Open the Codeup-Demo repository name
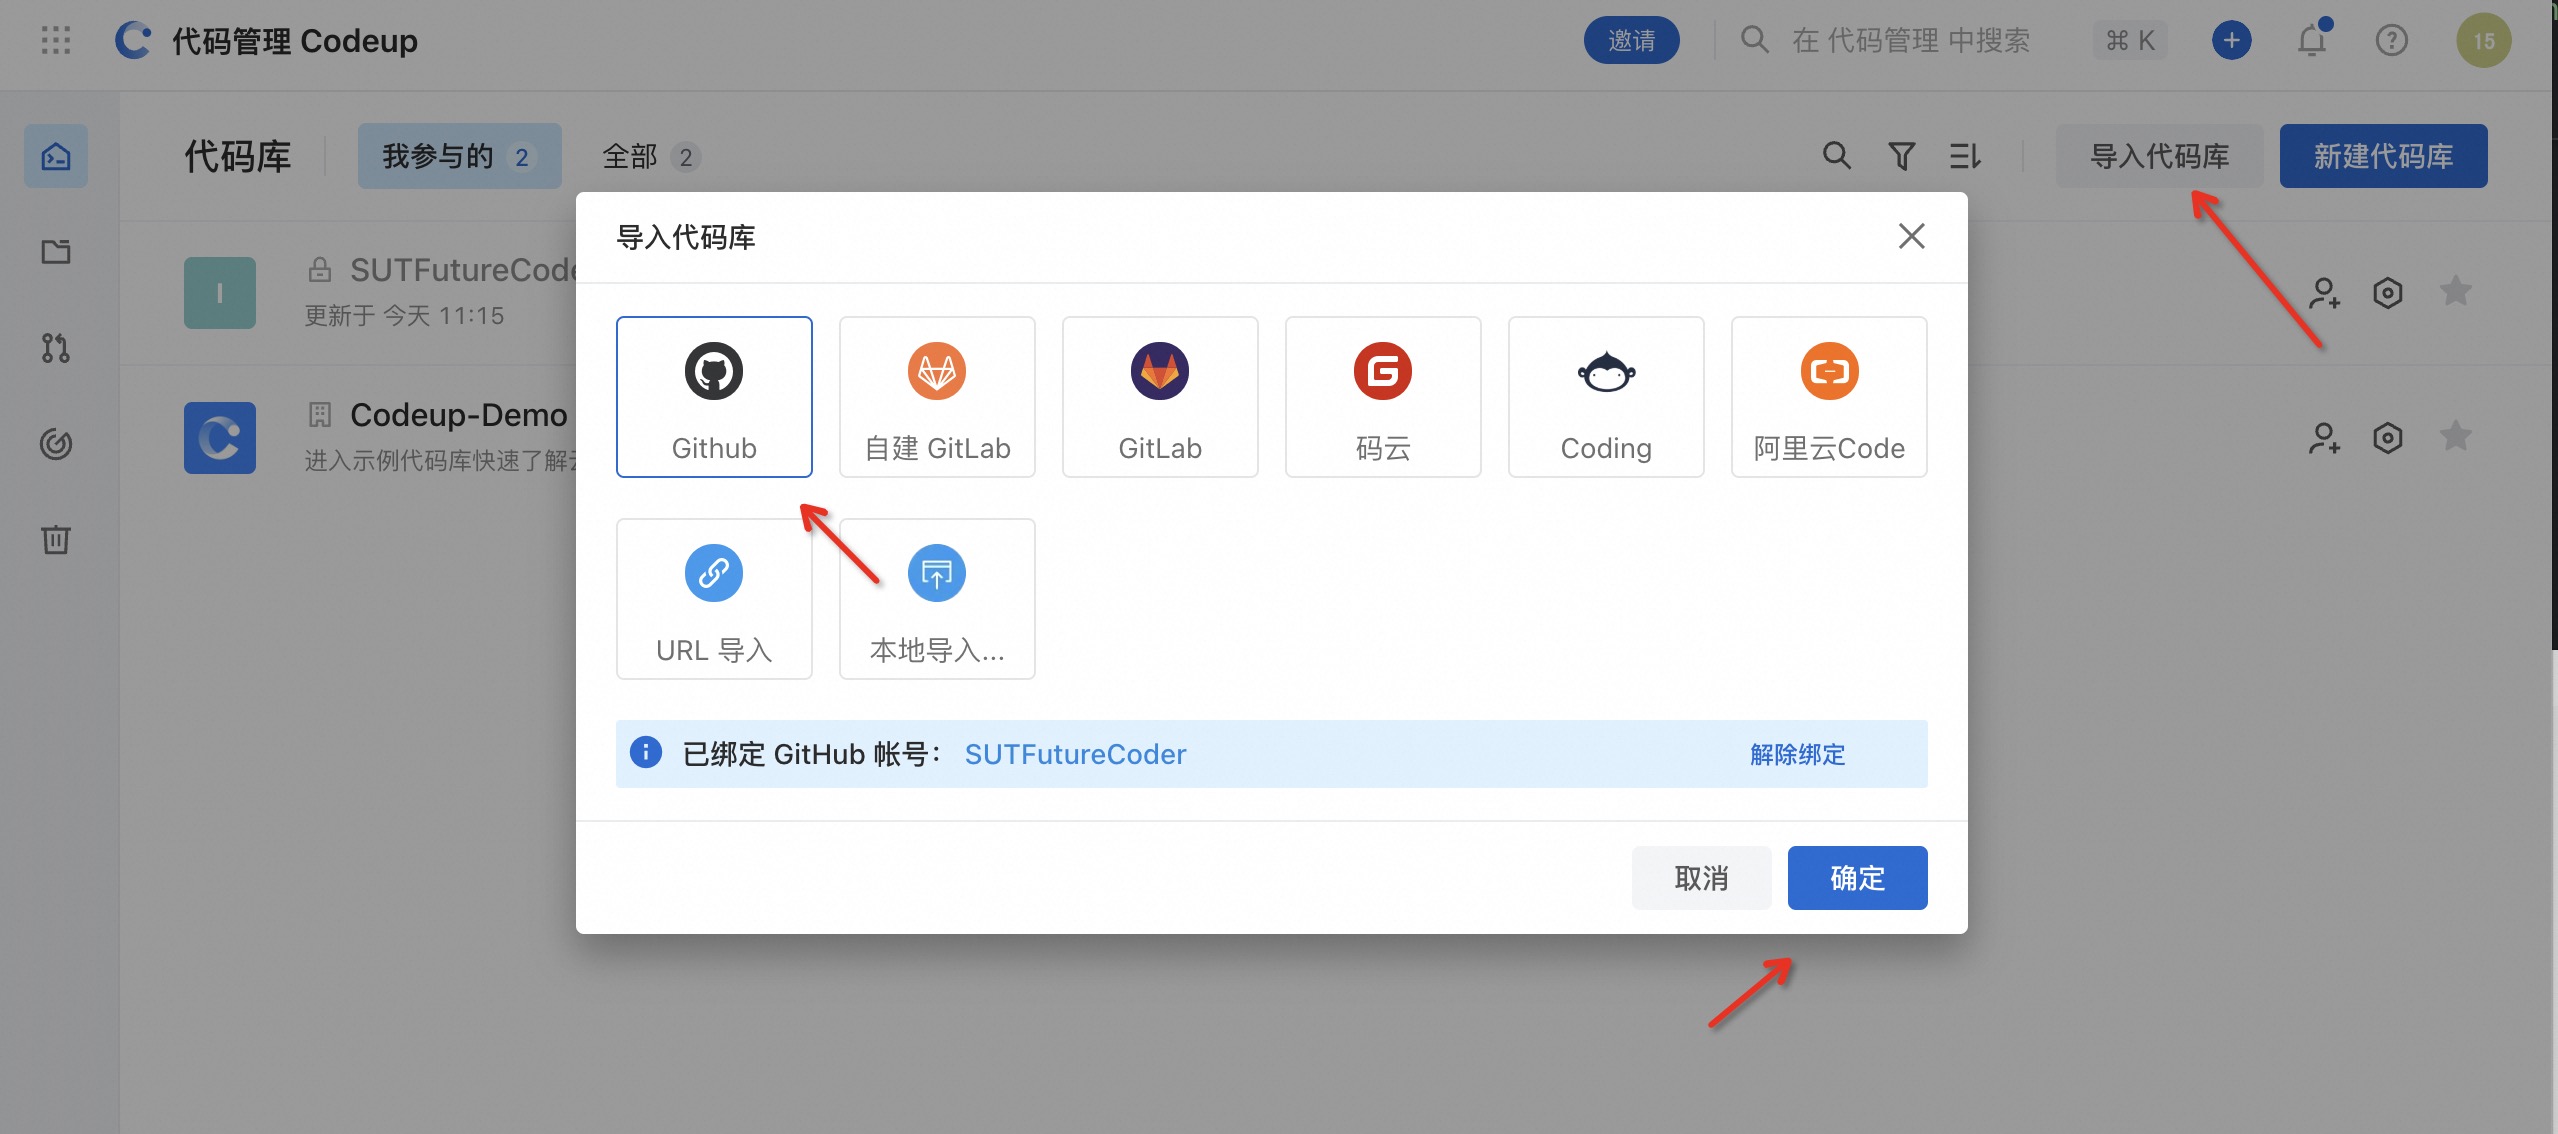The height and width of the screenshot is (1134, 2558). 458,414
